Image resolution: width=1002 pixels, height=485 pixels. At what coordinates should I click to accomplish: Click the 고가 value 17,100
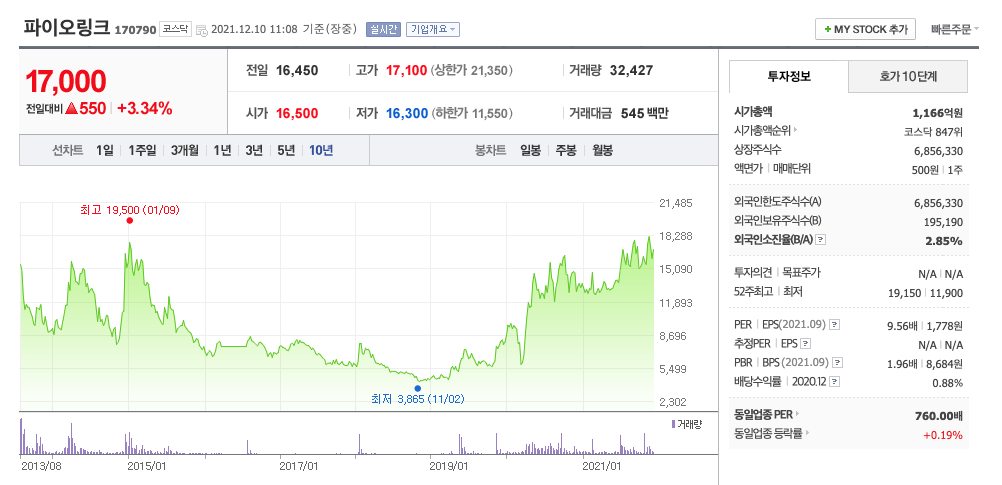click(x=406, y=70)
